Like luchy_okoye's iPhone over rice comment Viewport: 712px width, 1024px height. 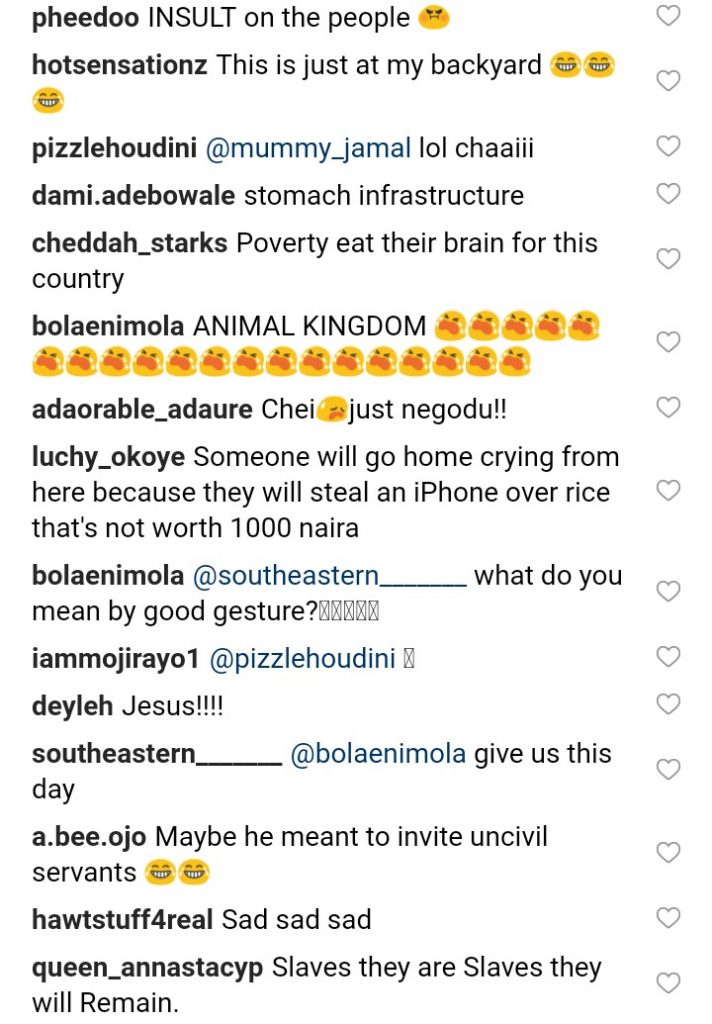[x=667, y=490]
